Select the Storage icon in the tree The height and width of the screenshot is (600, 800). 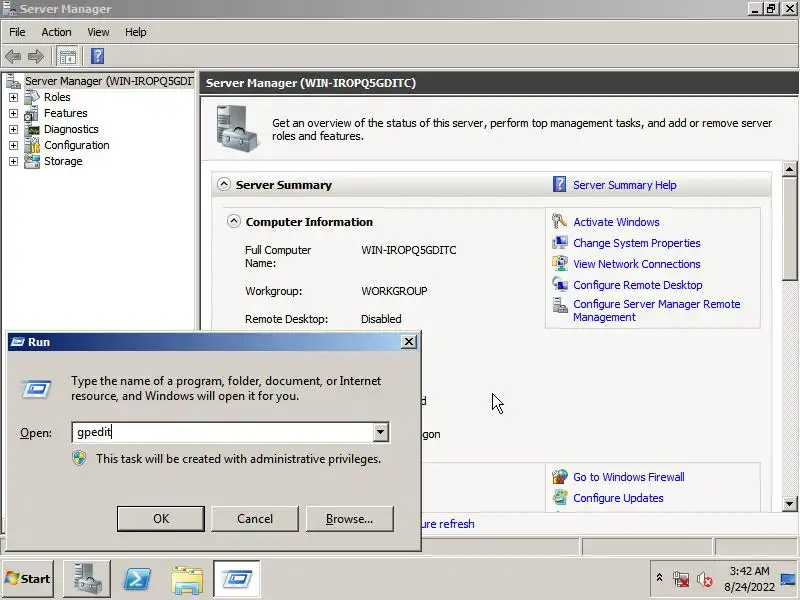tap(32, 161)
